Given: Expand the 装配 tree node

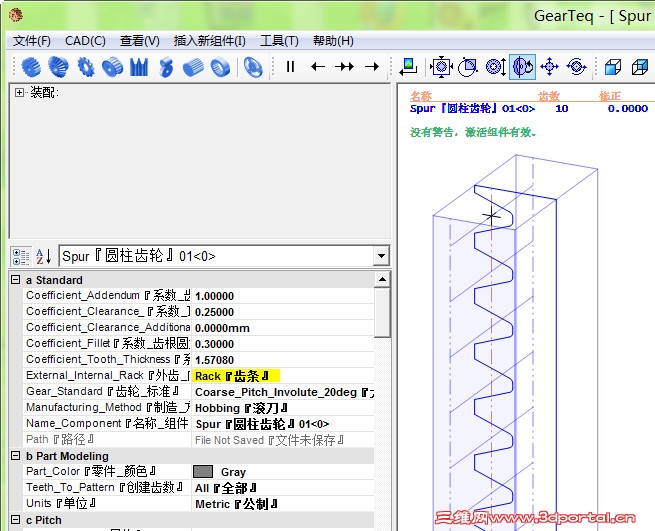Looking at the screenshot, I should pyautogui.click(x=19, y=92).
